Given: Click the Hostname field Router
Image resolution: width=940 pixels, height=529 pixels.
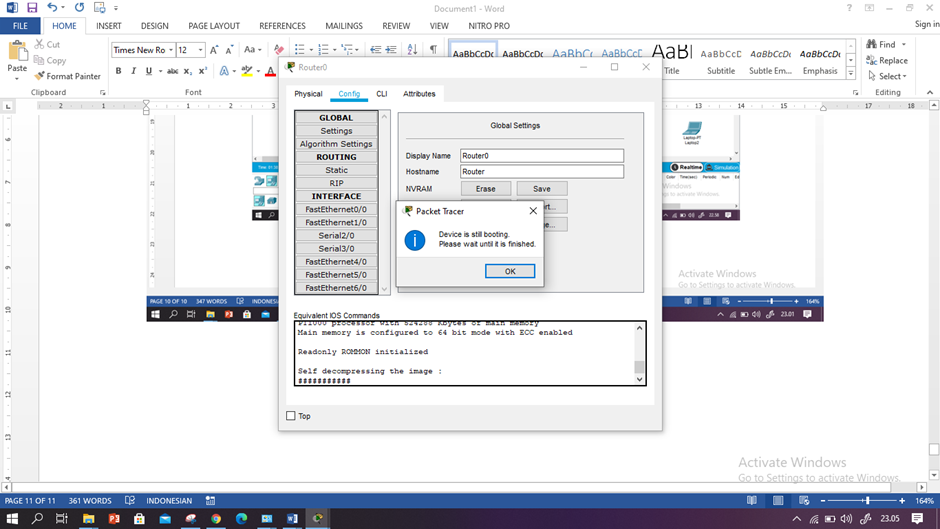Looking at the screenshot, I should 542,172.
